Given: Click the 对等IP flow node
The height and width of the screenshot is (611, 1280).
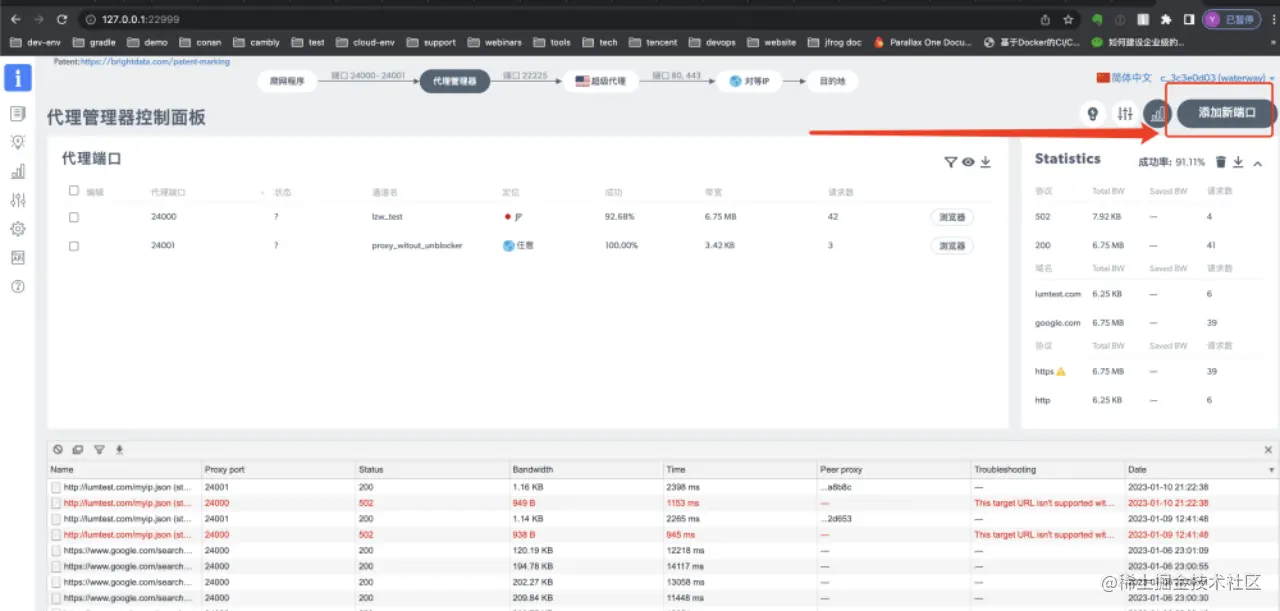Looking at the screenshot, I should [x=748, y=81].
